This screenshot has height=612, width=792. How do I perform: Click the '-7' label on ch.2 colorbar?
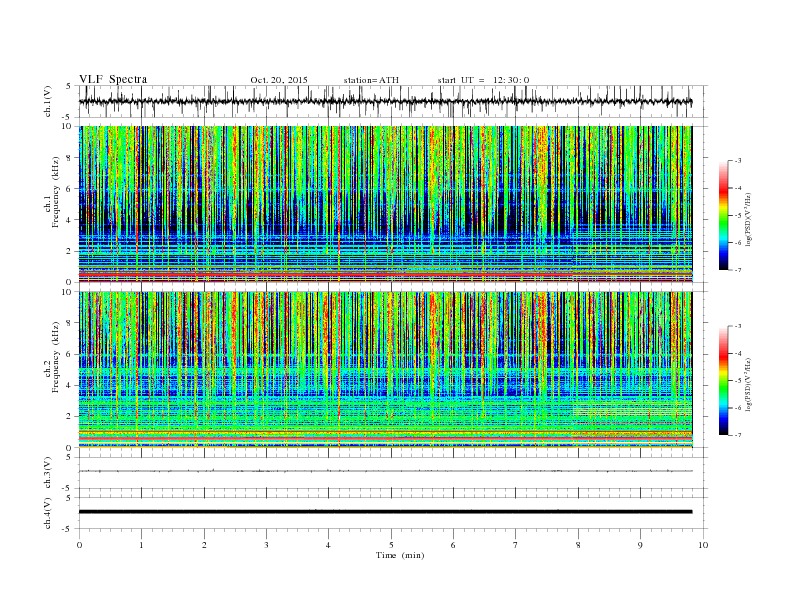coord(737,435)
